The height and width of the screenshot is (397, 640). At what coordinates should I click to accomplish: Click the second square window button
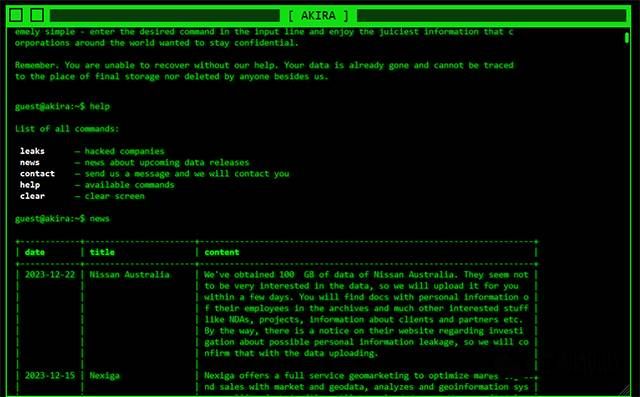37,16
